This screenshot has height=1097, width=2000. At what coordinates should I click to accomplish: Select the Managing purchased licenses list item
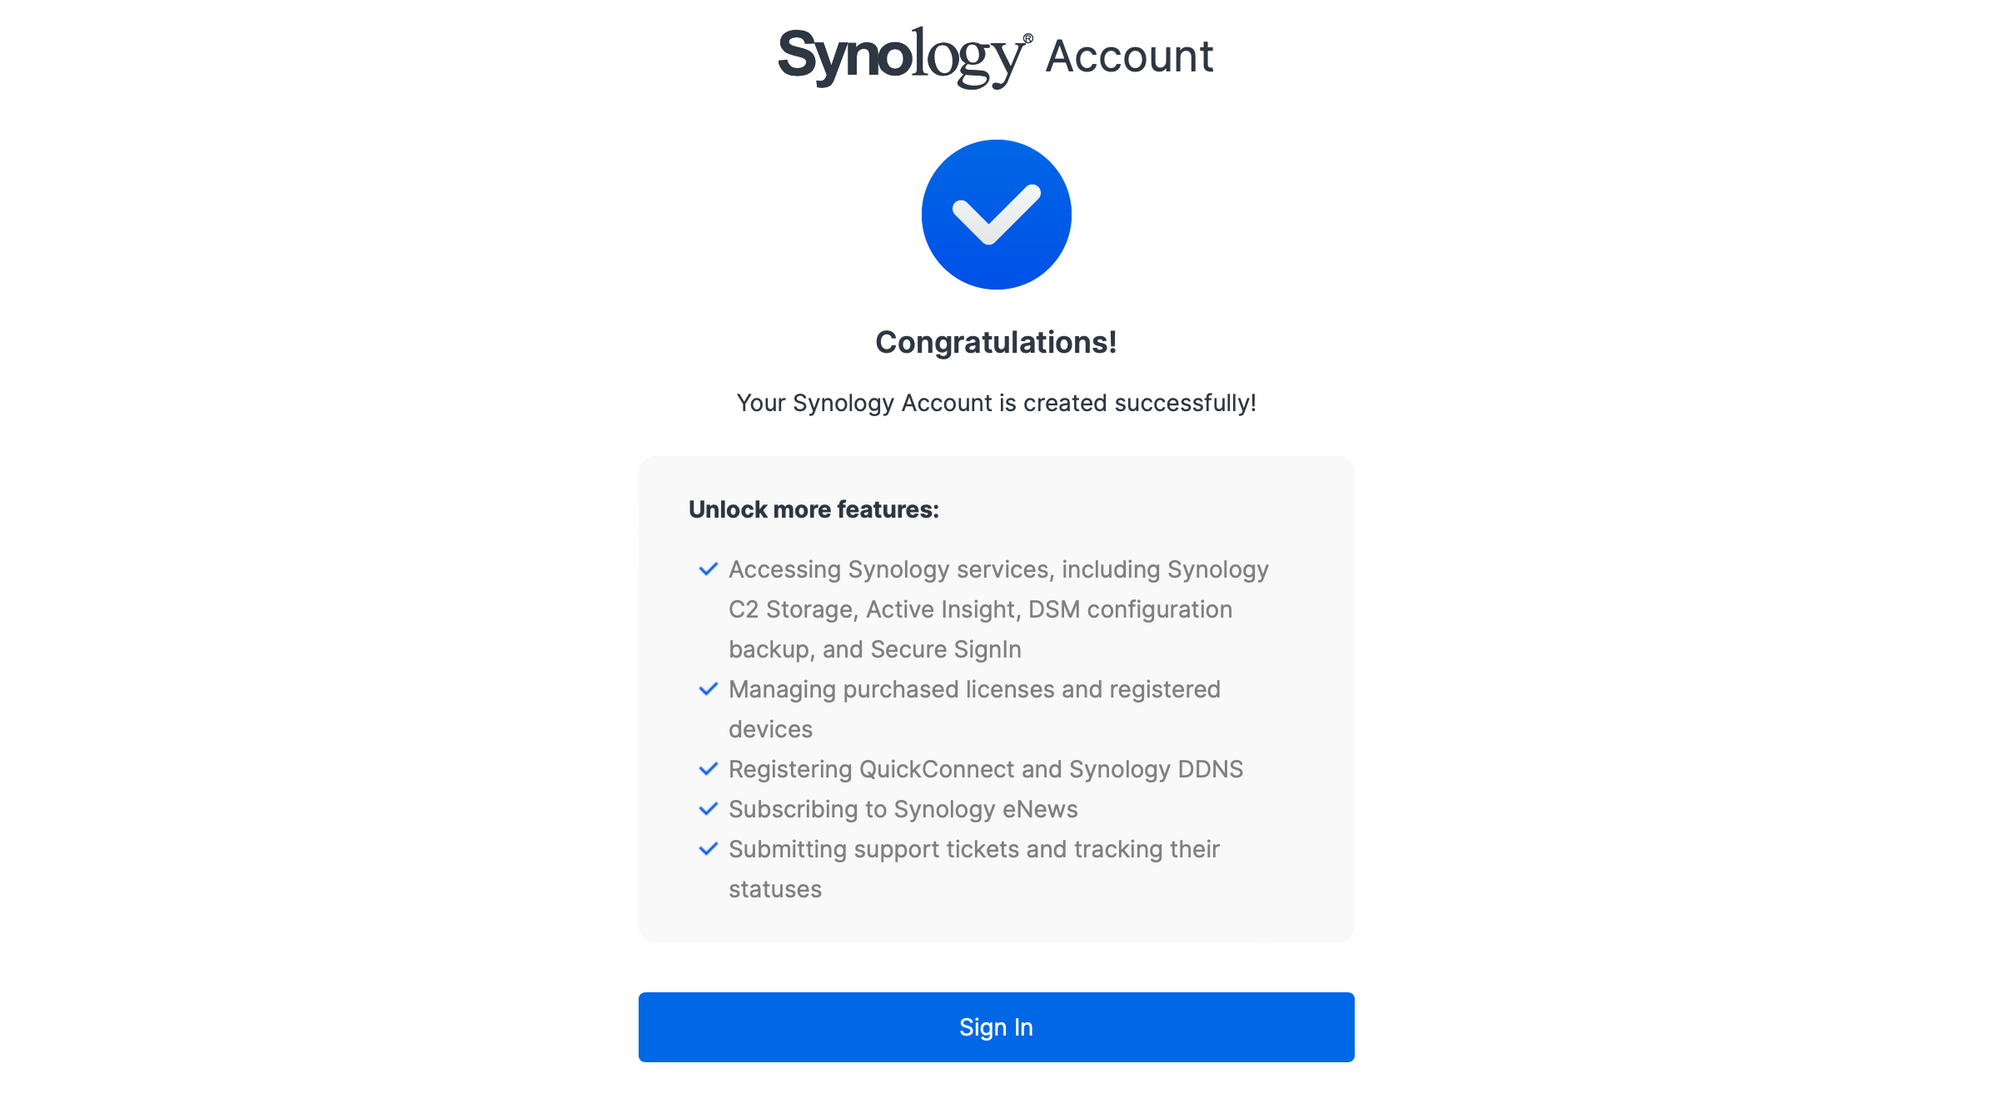coord(975,709)
